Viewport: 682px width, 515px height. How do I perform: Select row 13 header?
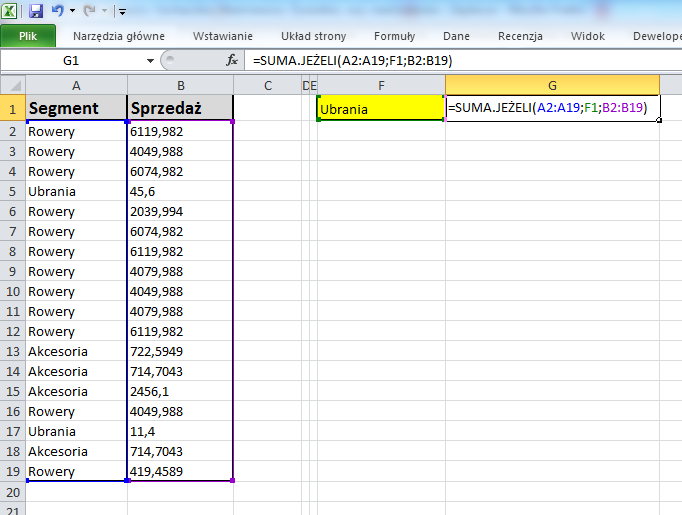13,351
